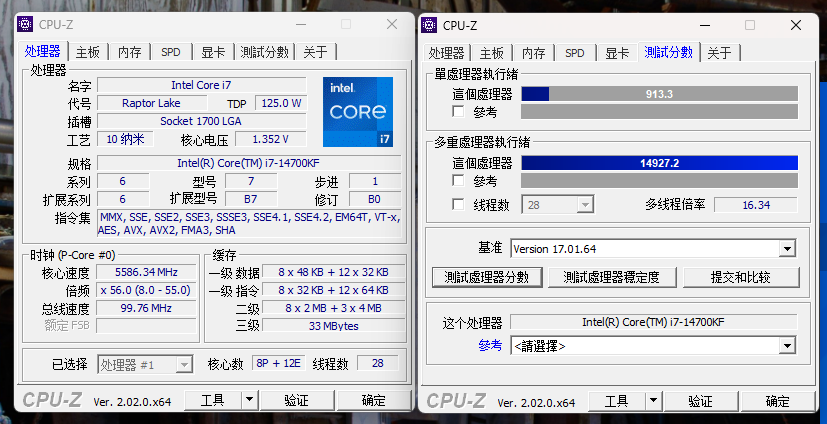
Task: Switch to 主板 tab in left window
Action: 88,52
